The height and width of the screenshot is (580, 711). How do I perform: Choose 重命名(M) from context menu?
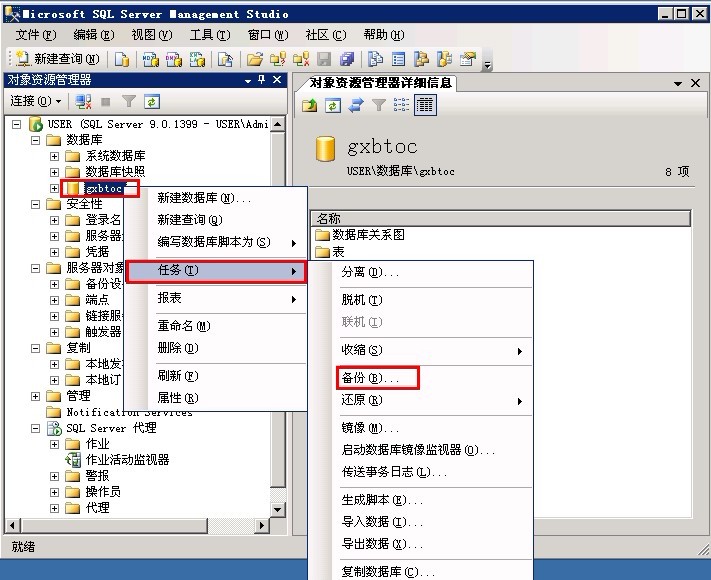(216, 326)
